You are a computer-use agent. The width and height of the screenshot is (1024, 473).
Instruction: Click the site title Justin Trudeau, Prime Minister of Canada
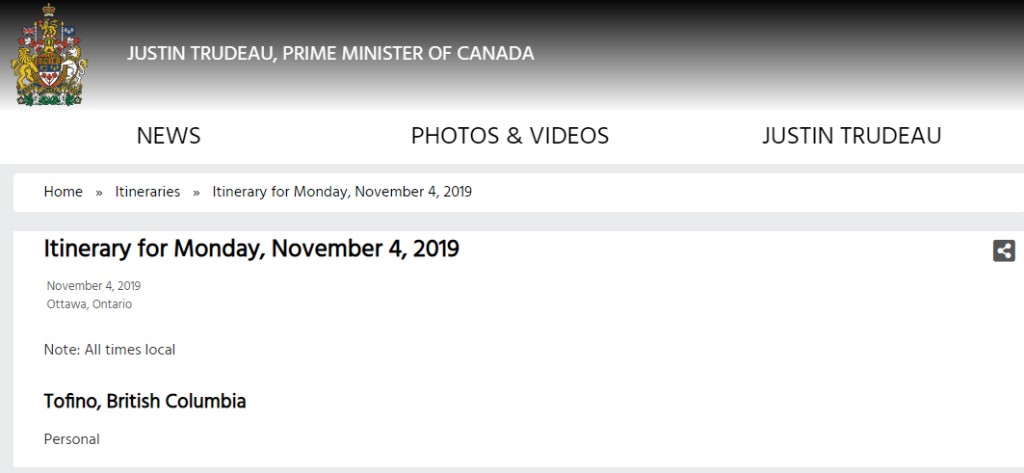pos(330,54)
